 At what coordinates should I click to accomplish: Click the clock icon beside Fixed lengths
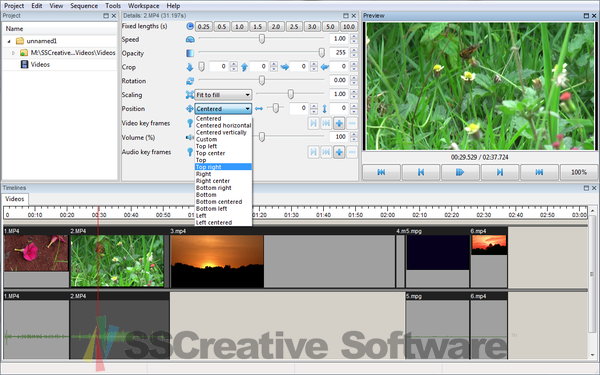point(190,26)
